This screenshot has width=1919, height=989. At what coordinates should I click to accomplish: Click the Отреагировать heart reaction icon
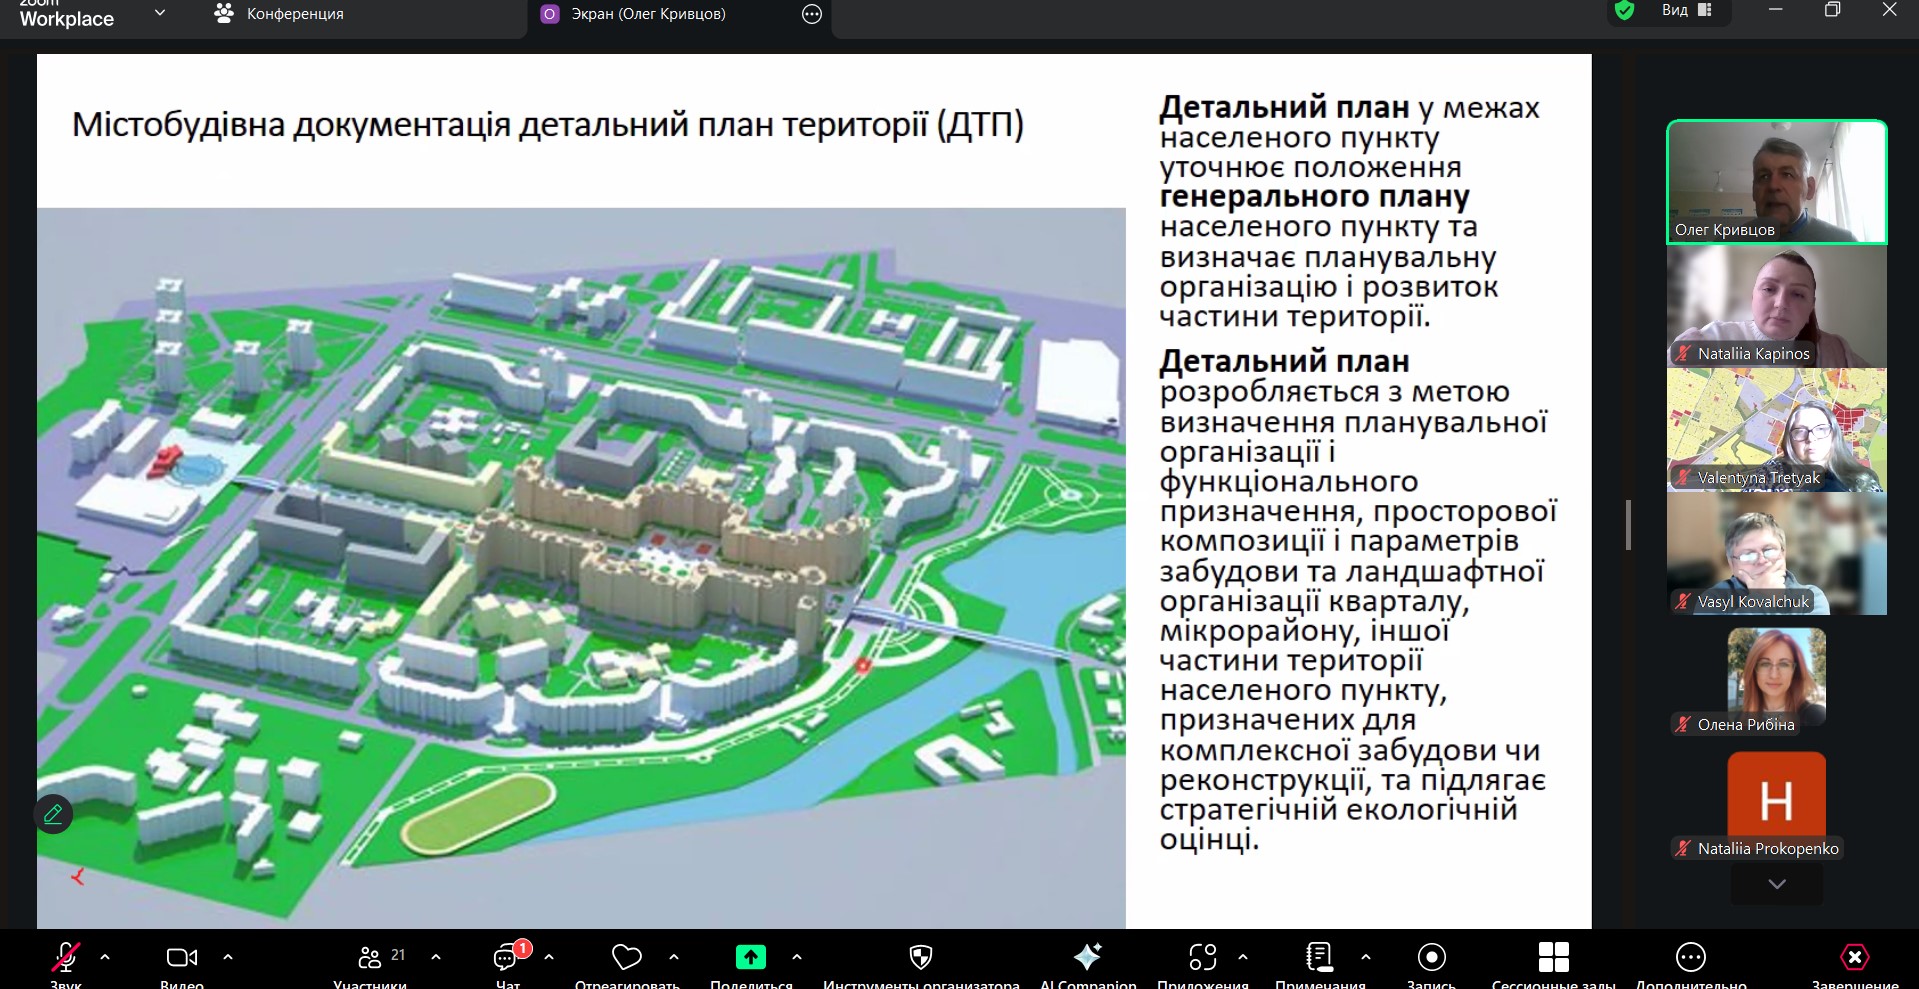click(626, 958)
